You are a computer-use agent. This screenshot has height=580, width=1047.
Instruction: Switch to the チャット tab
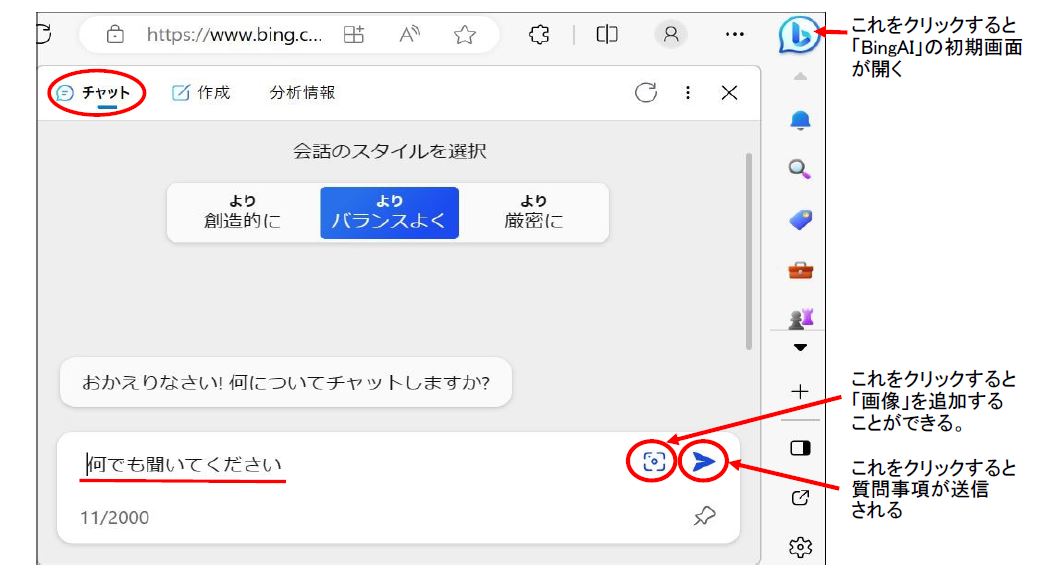coord(96,93)
